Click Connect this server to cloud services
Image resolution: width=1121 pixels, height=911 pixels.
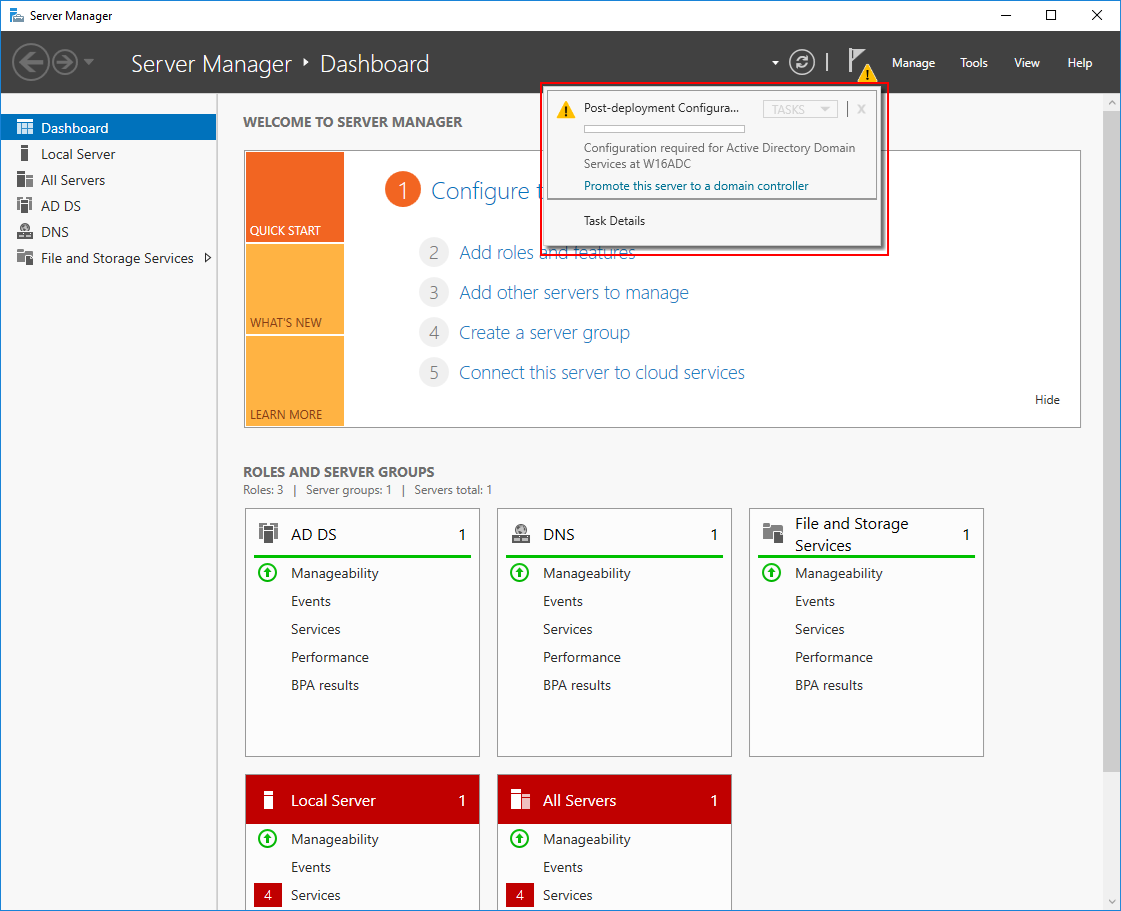[x=601, y=373]
